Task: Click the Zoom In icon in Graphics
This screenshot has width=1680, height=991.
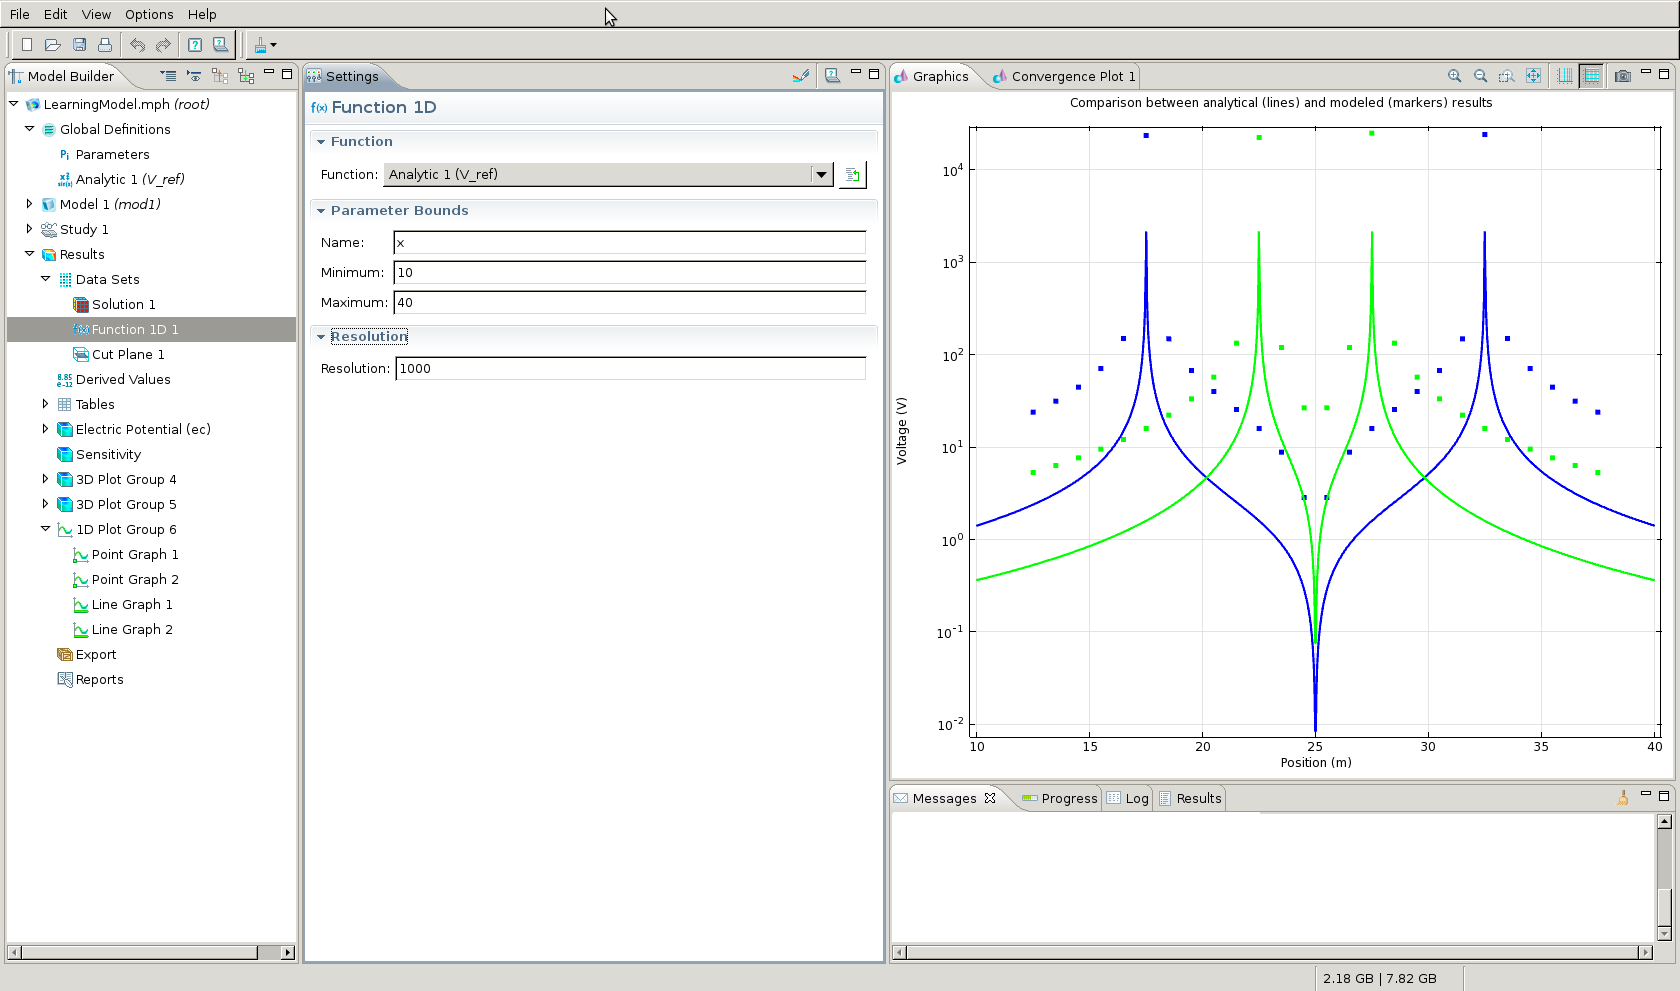Action: [1455, 76]
